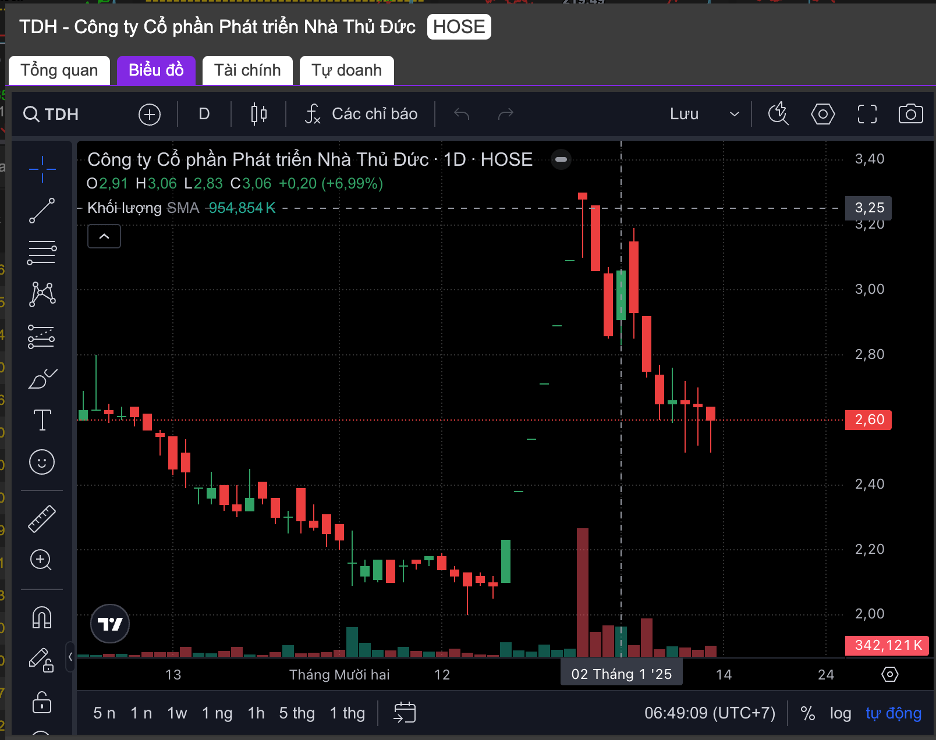Open the Fibonacci retracement tool group
This screenshot has width=936, height=740.
click(42, 253)
